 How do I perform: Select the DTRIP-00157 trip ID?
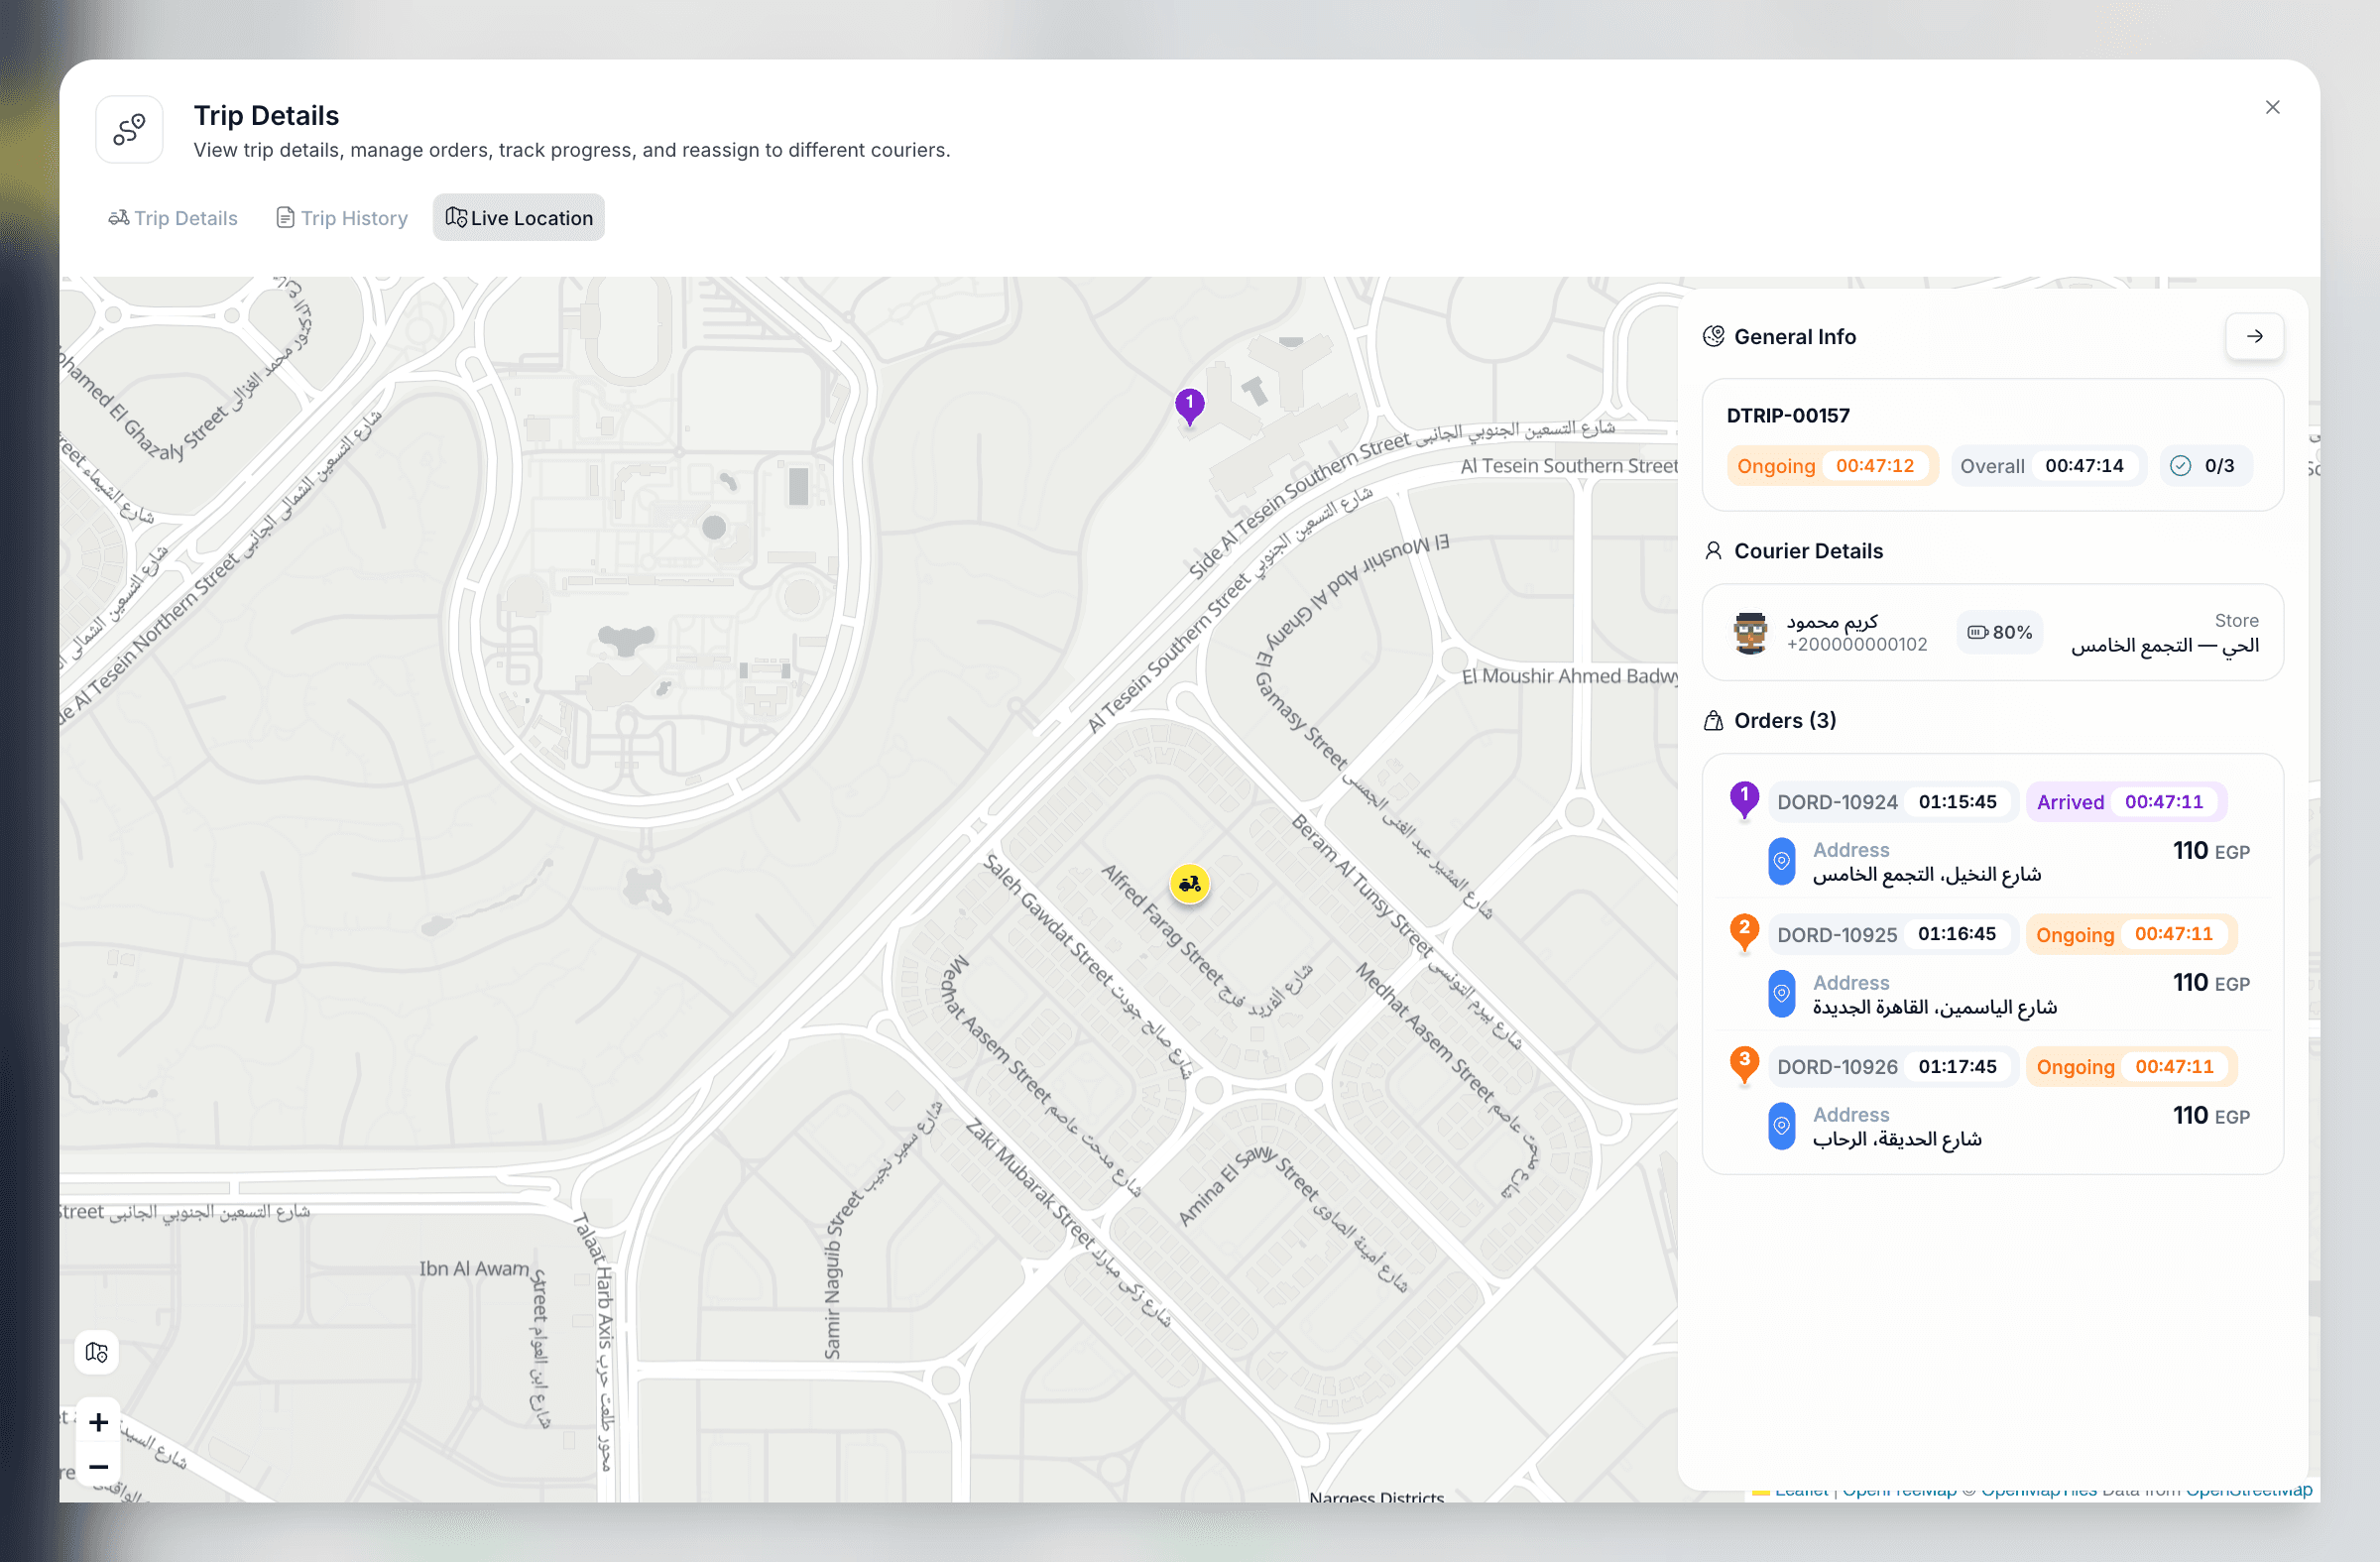(1788, 415)
